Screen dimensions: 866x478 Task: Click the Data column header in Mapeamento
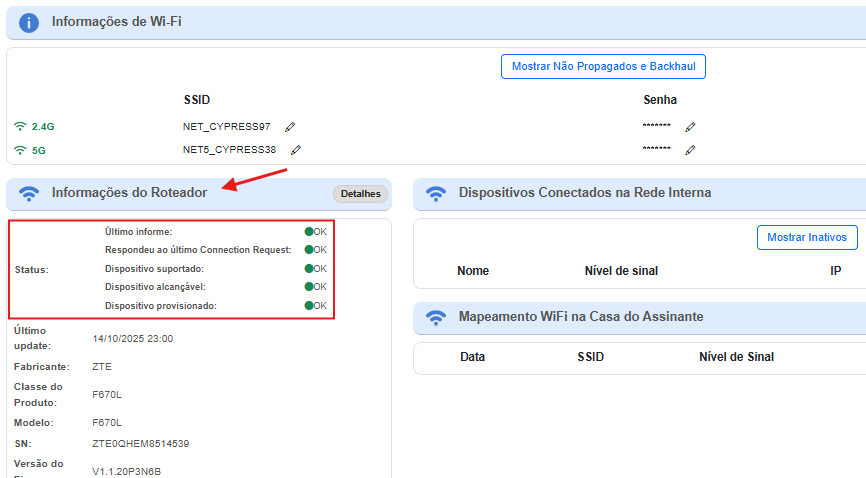point(472,357)
